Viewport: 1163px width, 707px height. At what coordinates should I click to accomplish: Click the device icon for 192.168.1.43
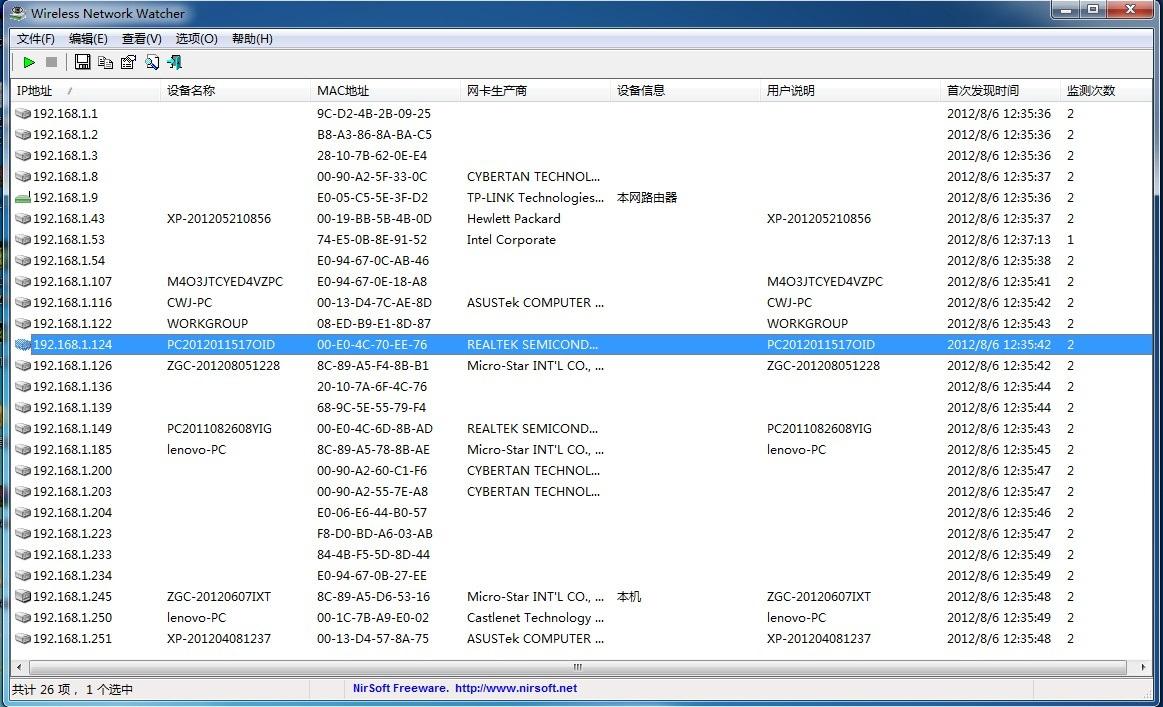point(23,219)
